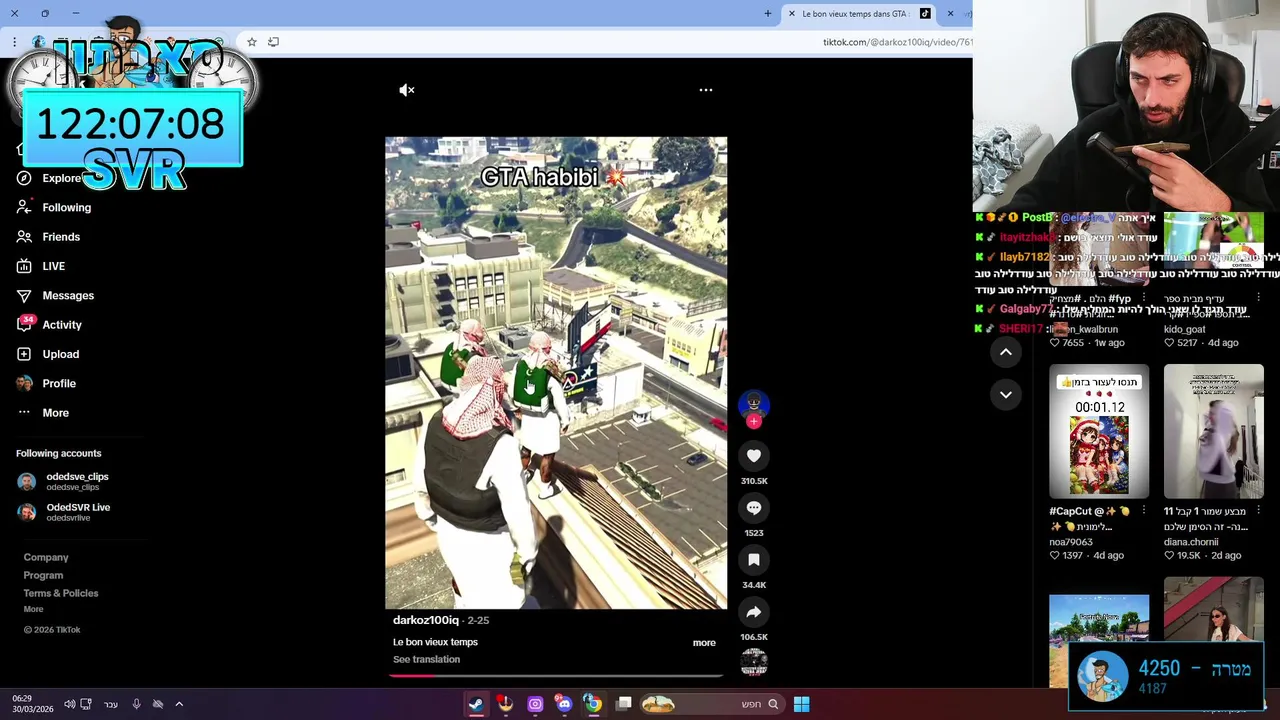Select 'Le bon vieux temps dans GTA' tab
This screenshot has width=1280, height=720.
pyautogui.click(x=860, y=14)
